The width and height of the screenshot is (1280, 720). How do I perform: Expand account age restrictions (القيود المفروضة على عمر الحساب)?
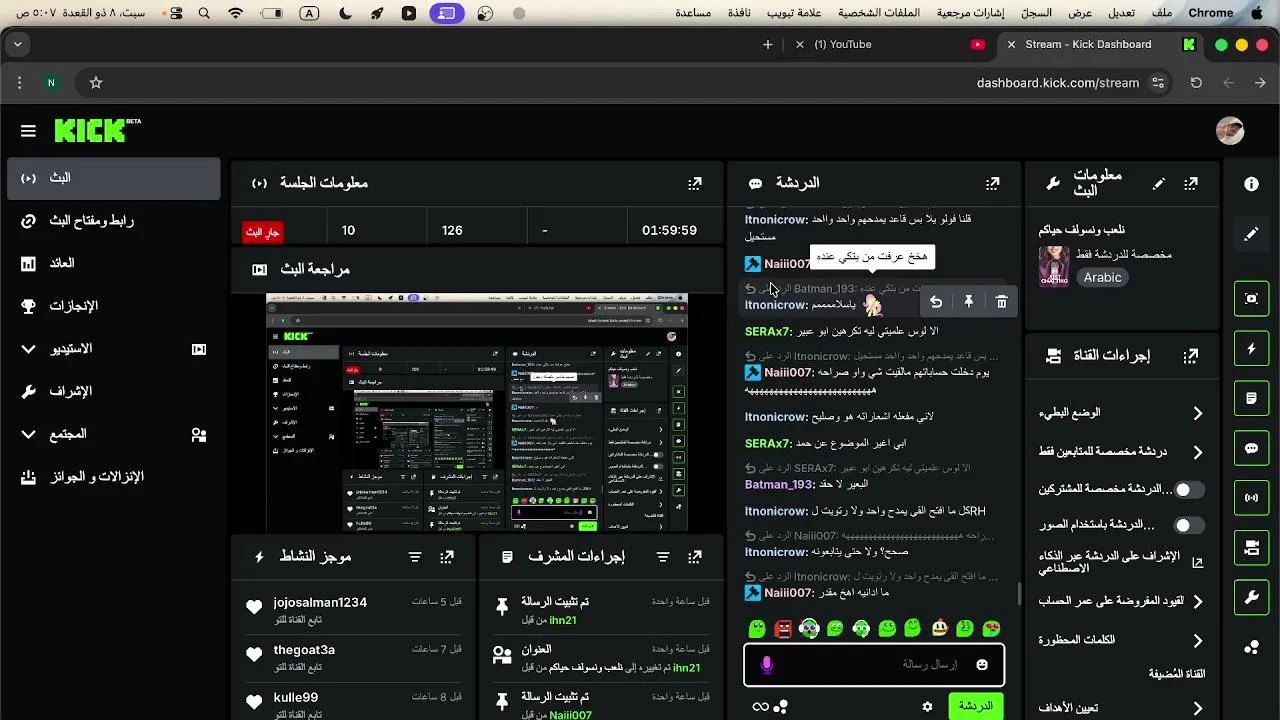click(1197, 601)
